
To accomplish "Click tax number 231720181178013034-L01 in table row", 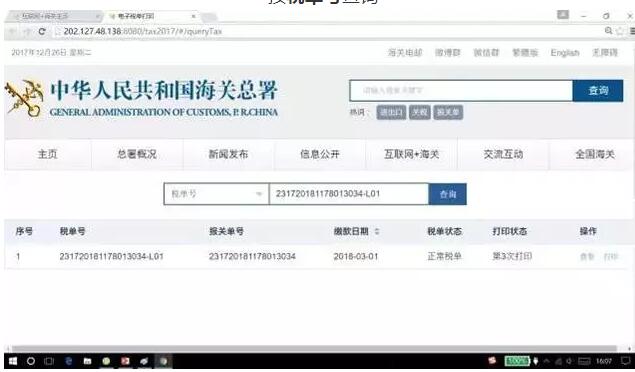I will point(111,257).
